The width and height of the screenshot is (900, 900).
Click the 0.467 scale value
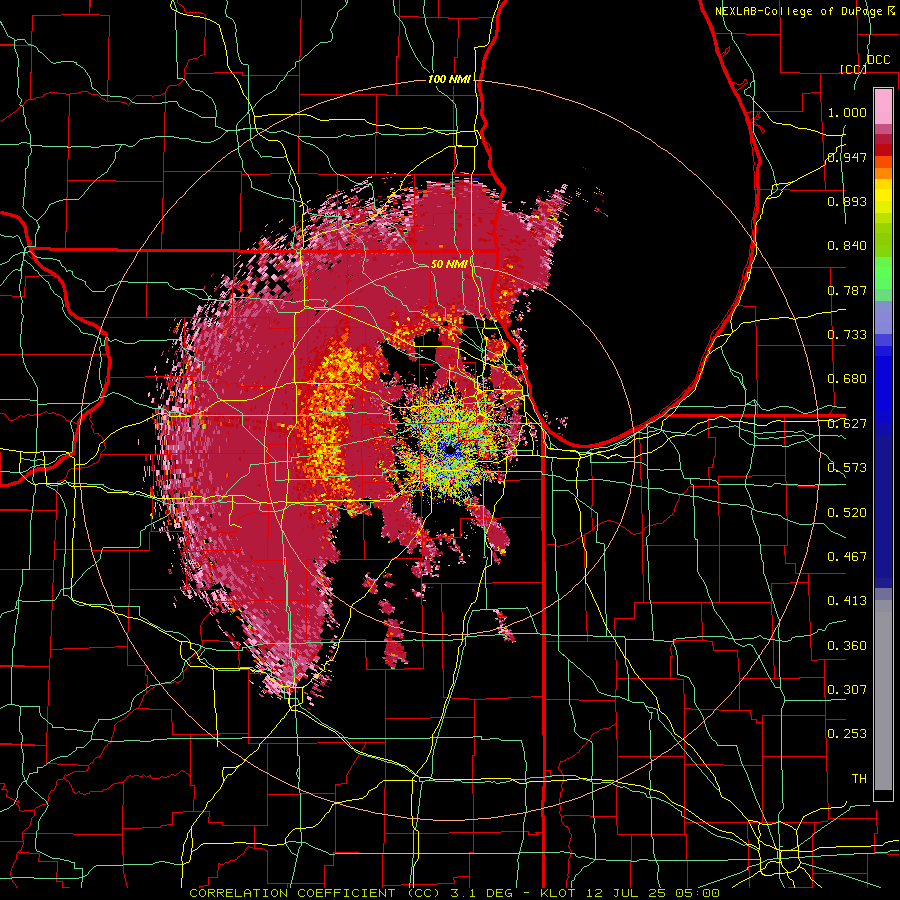coord(847,556)
